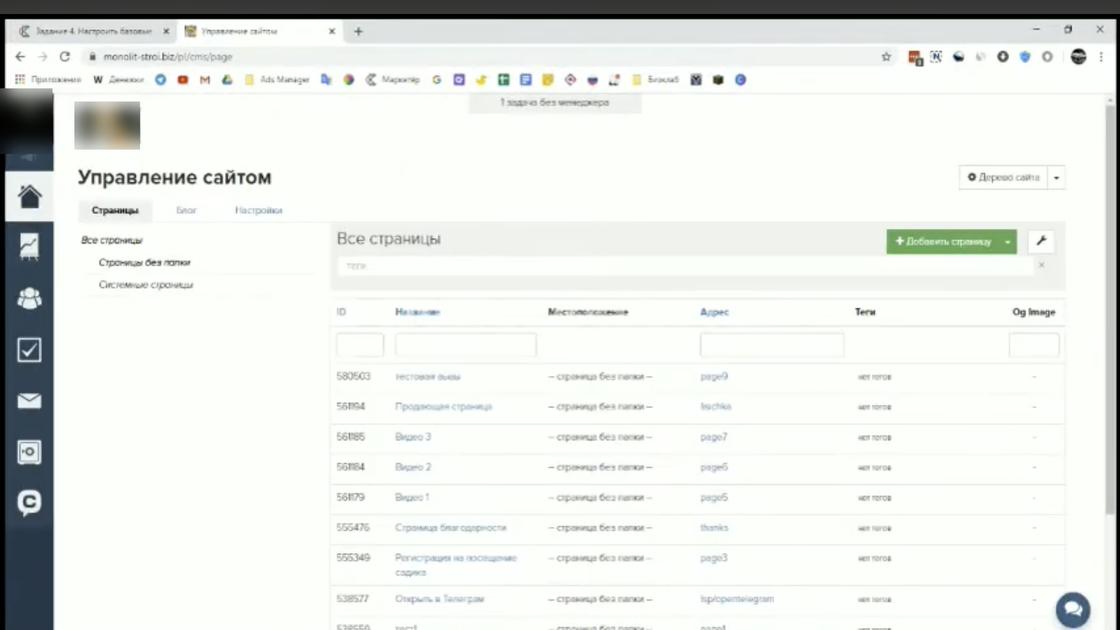Screen dimensions: 1120x630
Task: Switch to the first browser tab 'Задание 4'
Action: pyautogui.click(x=91, y=31)
